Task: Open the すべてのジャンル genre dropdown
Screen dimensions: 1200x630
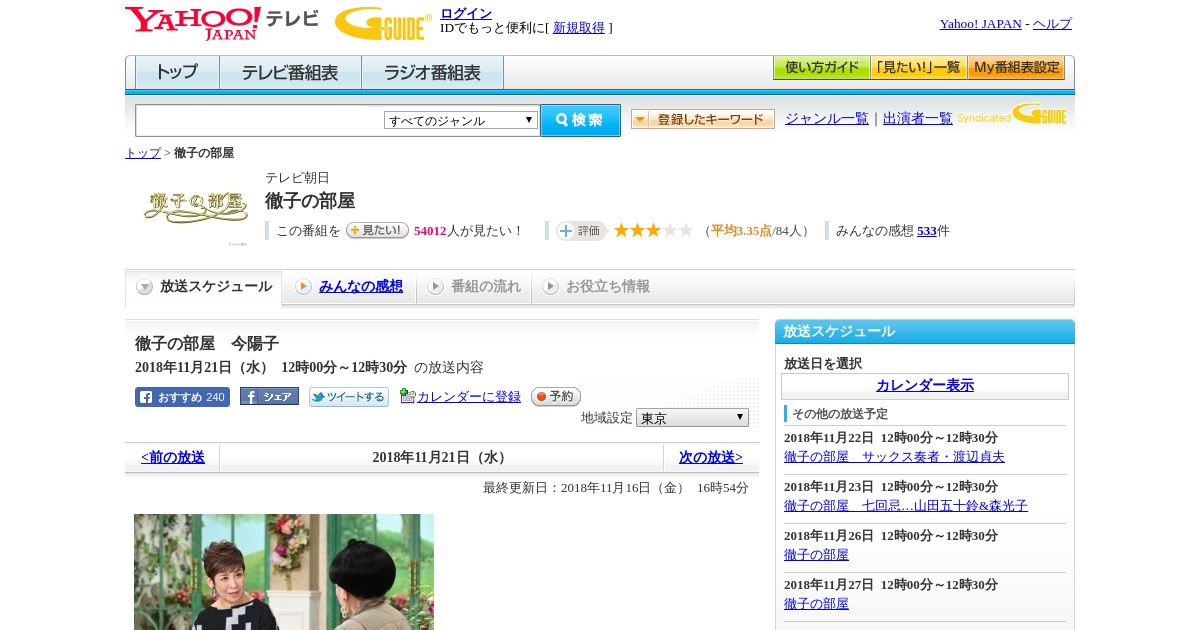Action: tap(461, 120)
